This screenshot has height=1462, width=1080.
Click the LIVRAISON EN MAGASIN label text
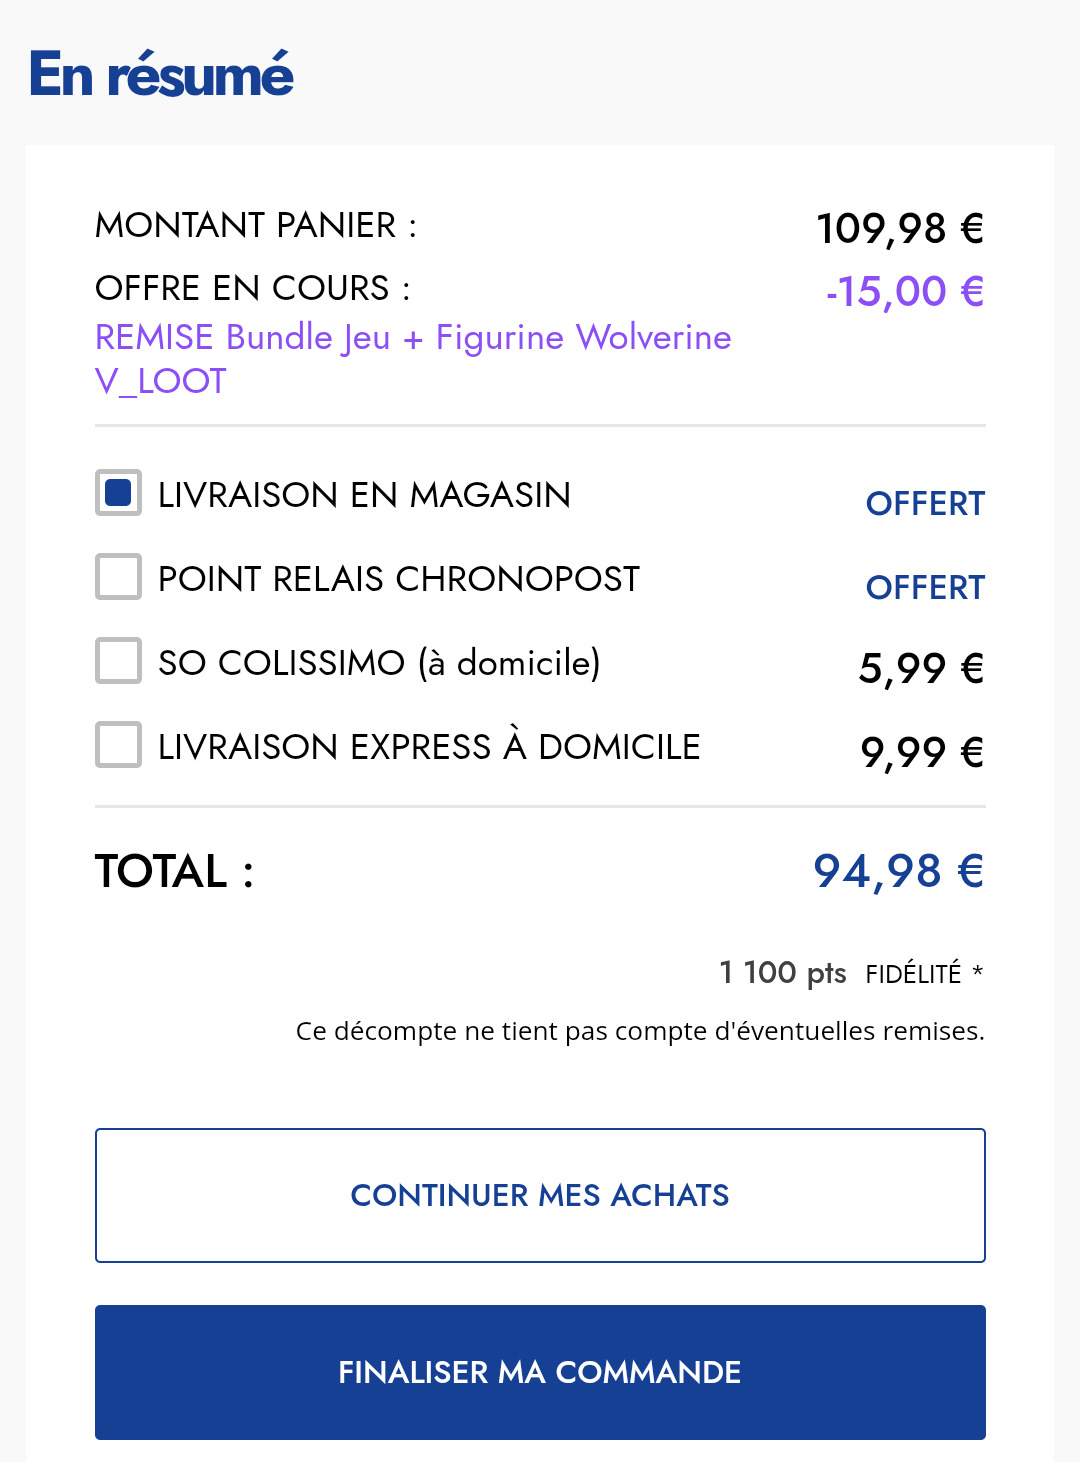coord(364,495)
